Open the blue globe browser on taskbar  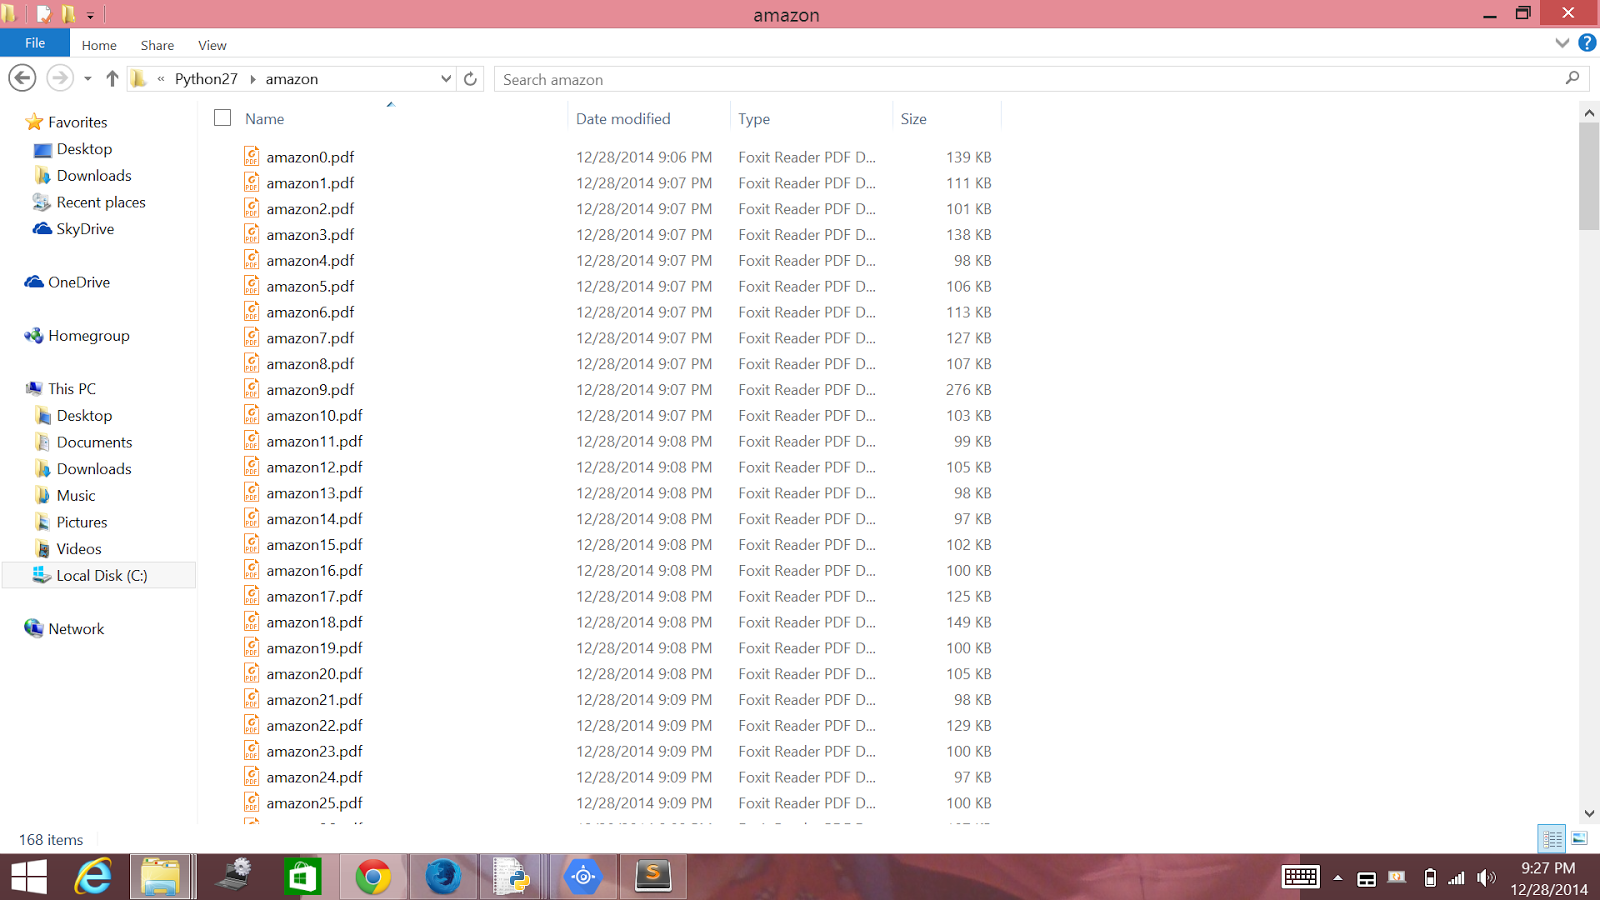[443, 877]
